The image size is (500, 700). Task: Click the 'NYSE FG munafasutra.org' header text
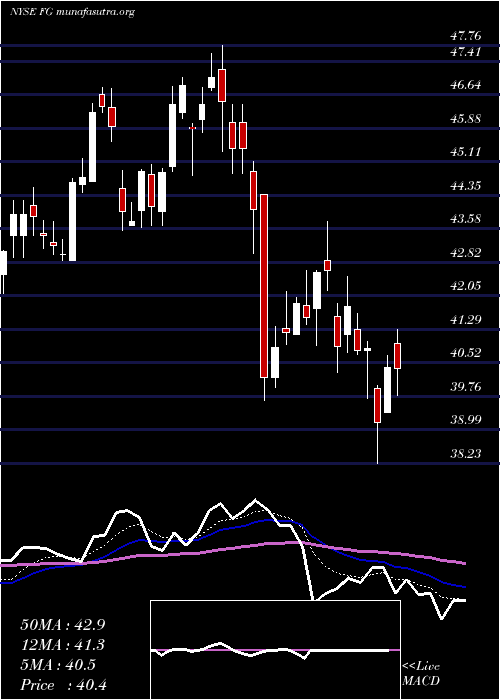point(72,12)
